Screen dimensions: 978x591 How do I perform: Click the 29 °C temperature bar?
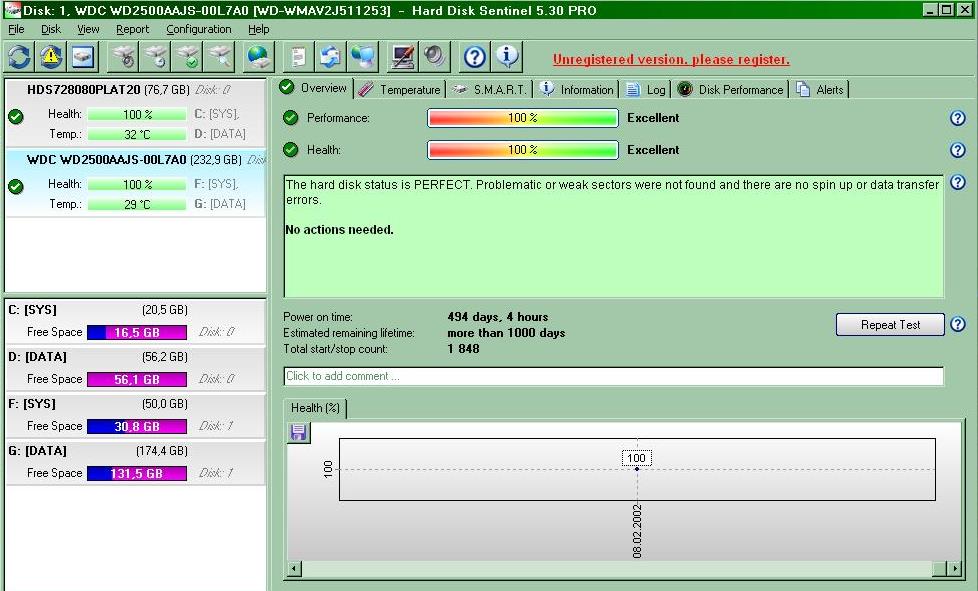pyautogui.click(x=137, y=204)
